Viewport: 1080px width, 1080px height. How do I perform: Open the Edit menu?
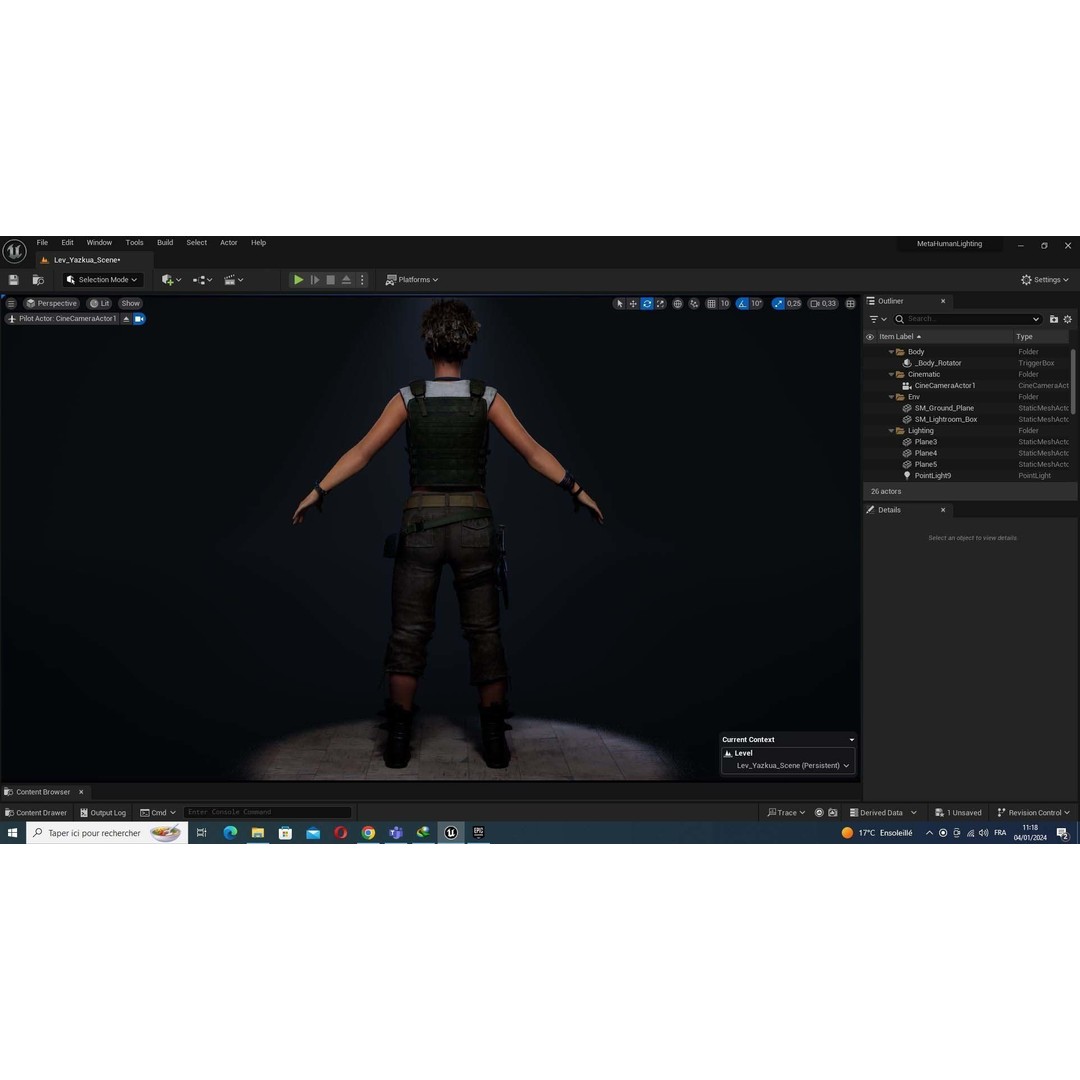67,242
